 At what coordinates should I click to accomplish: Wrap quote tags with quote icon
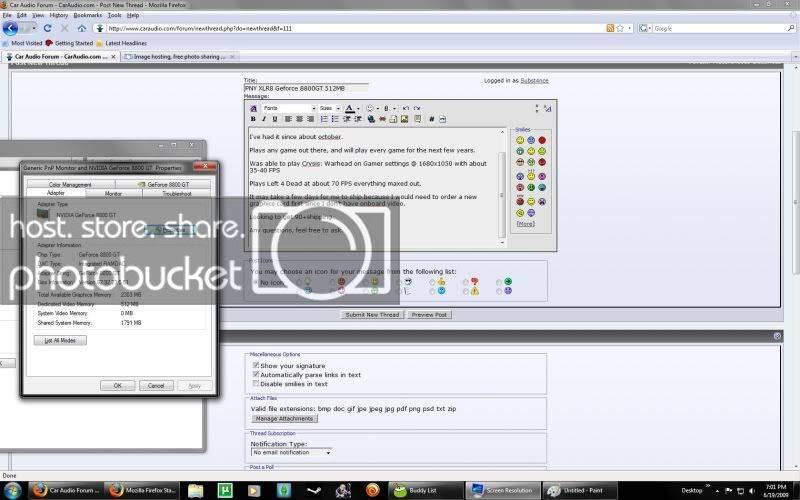418,119
